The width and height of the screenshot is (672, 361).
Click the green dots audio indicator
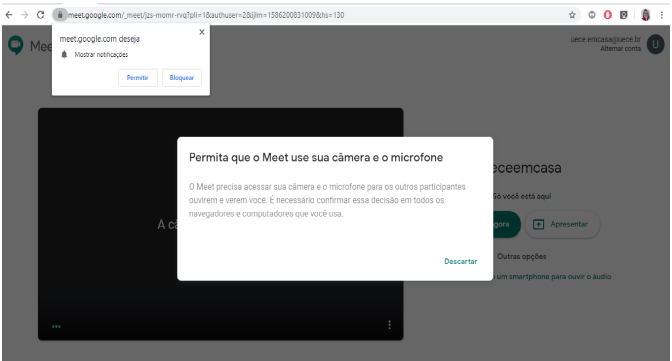pyautogui.click(x=56, y=327)
